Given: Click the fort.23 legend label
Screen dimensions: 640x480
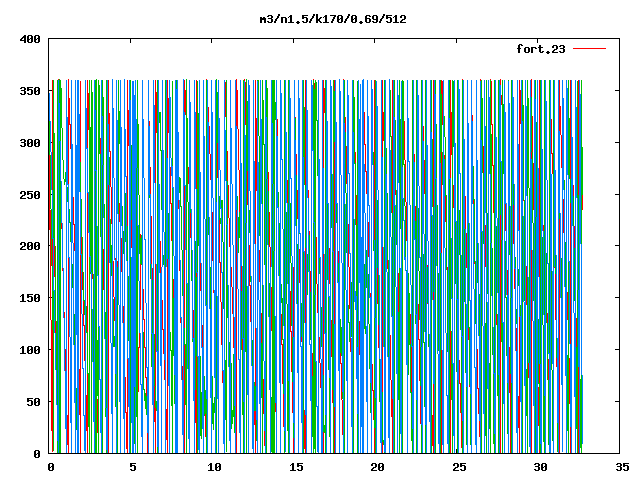Looking at the screenshot, I should [541, 49].
